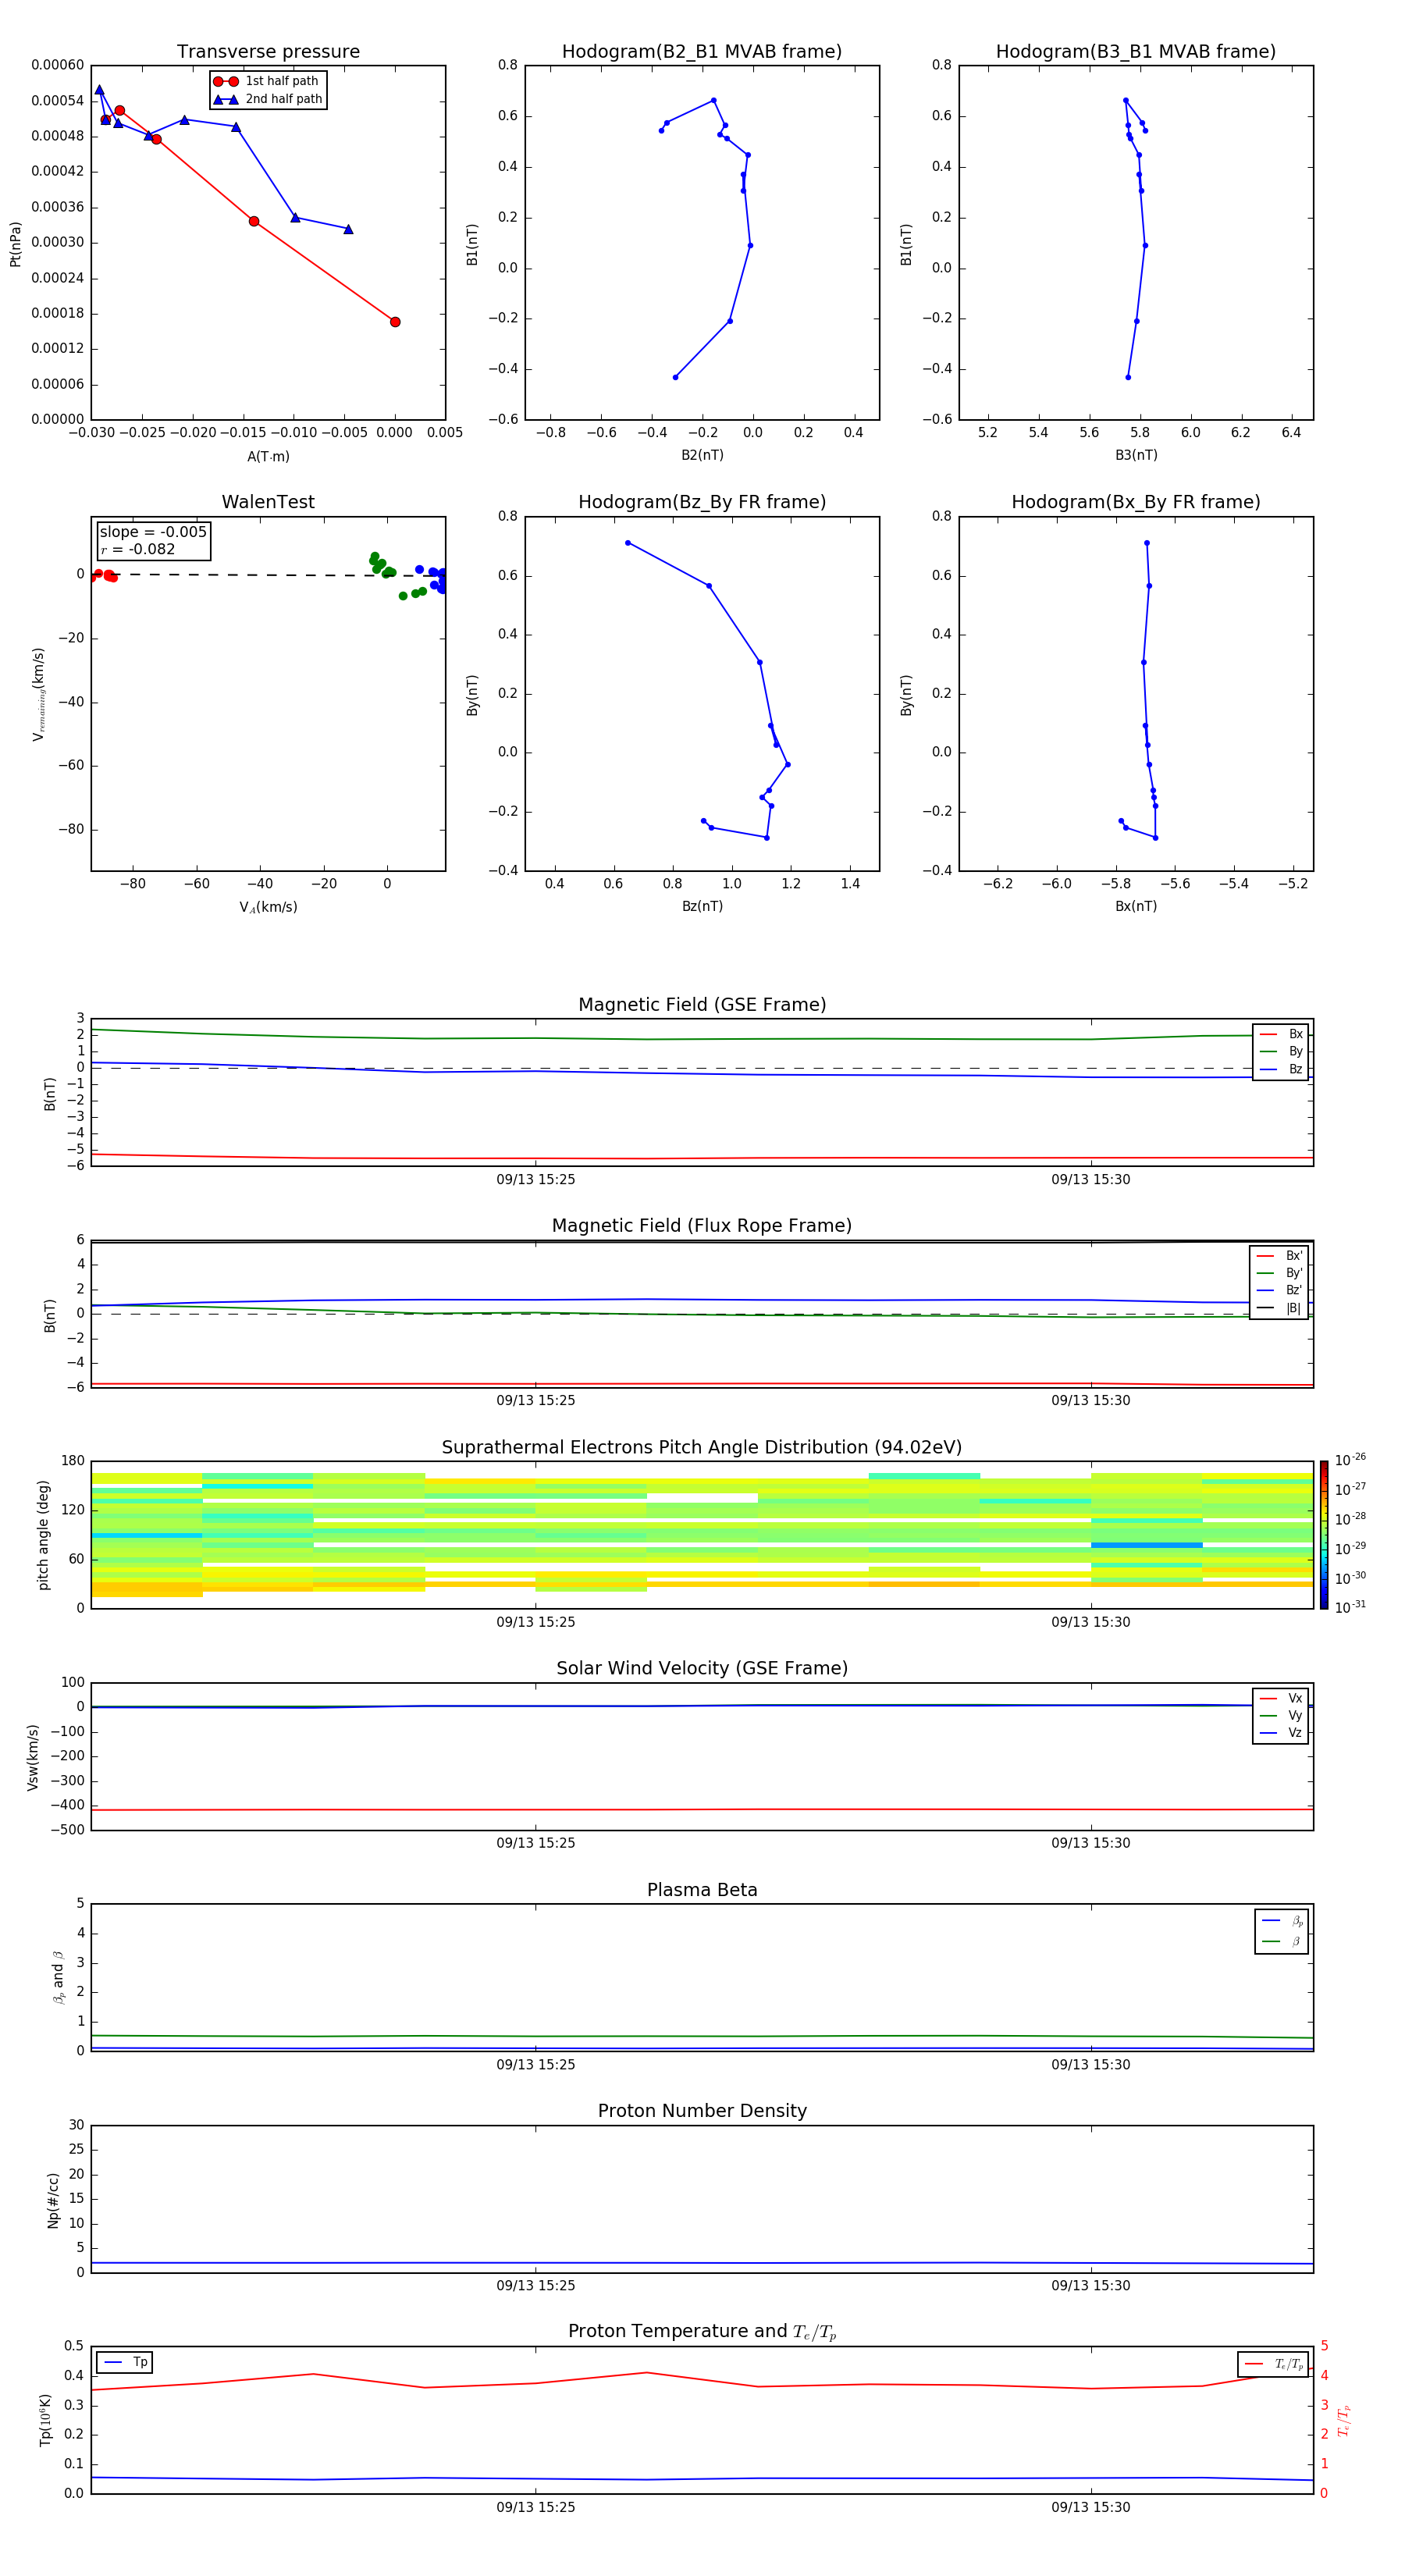Select the 'B3(nT)' x-axis label
Viewport: 1405px width, 2576px height.
[1136, 455]
